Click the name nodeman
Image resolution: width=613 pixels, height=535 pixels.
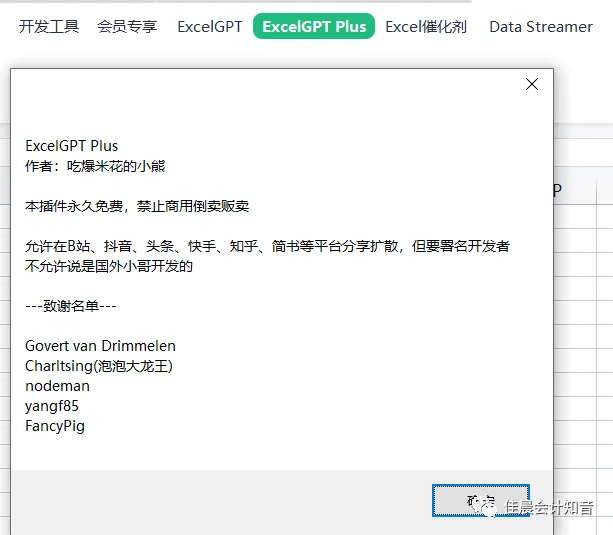[x=57, y=386]
